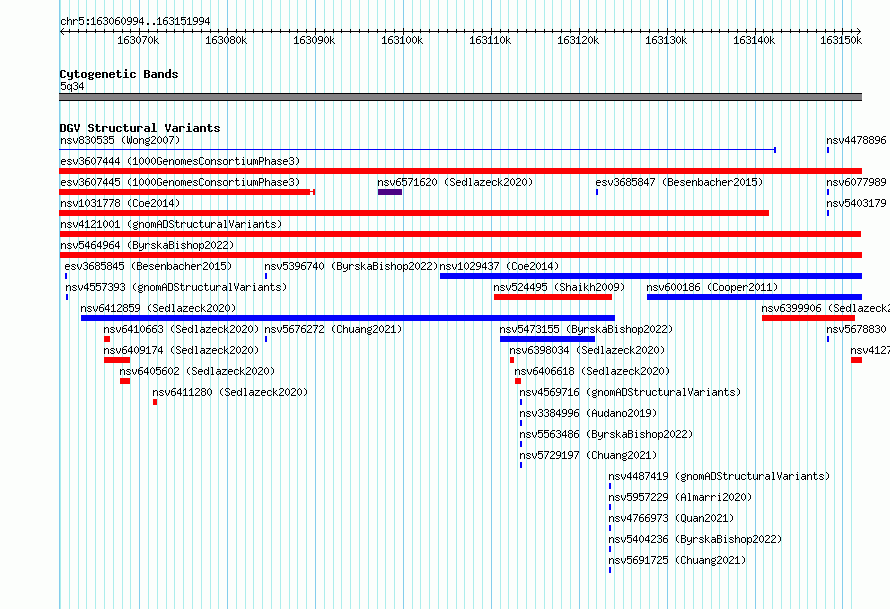
Task: Select nsv5563486 (ByrskaBishop2022) label
Action: coord(606,434)
